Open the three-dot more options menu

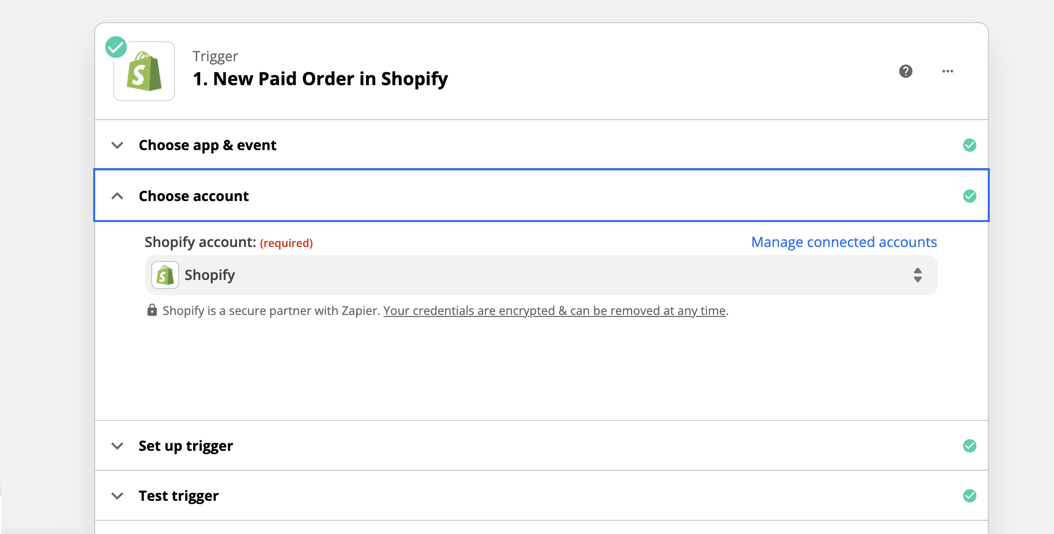947,71
